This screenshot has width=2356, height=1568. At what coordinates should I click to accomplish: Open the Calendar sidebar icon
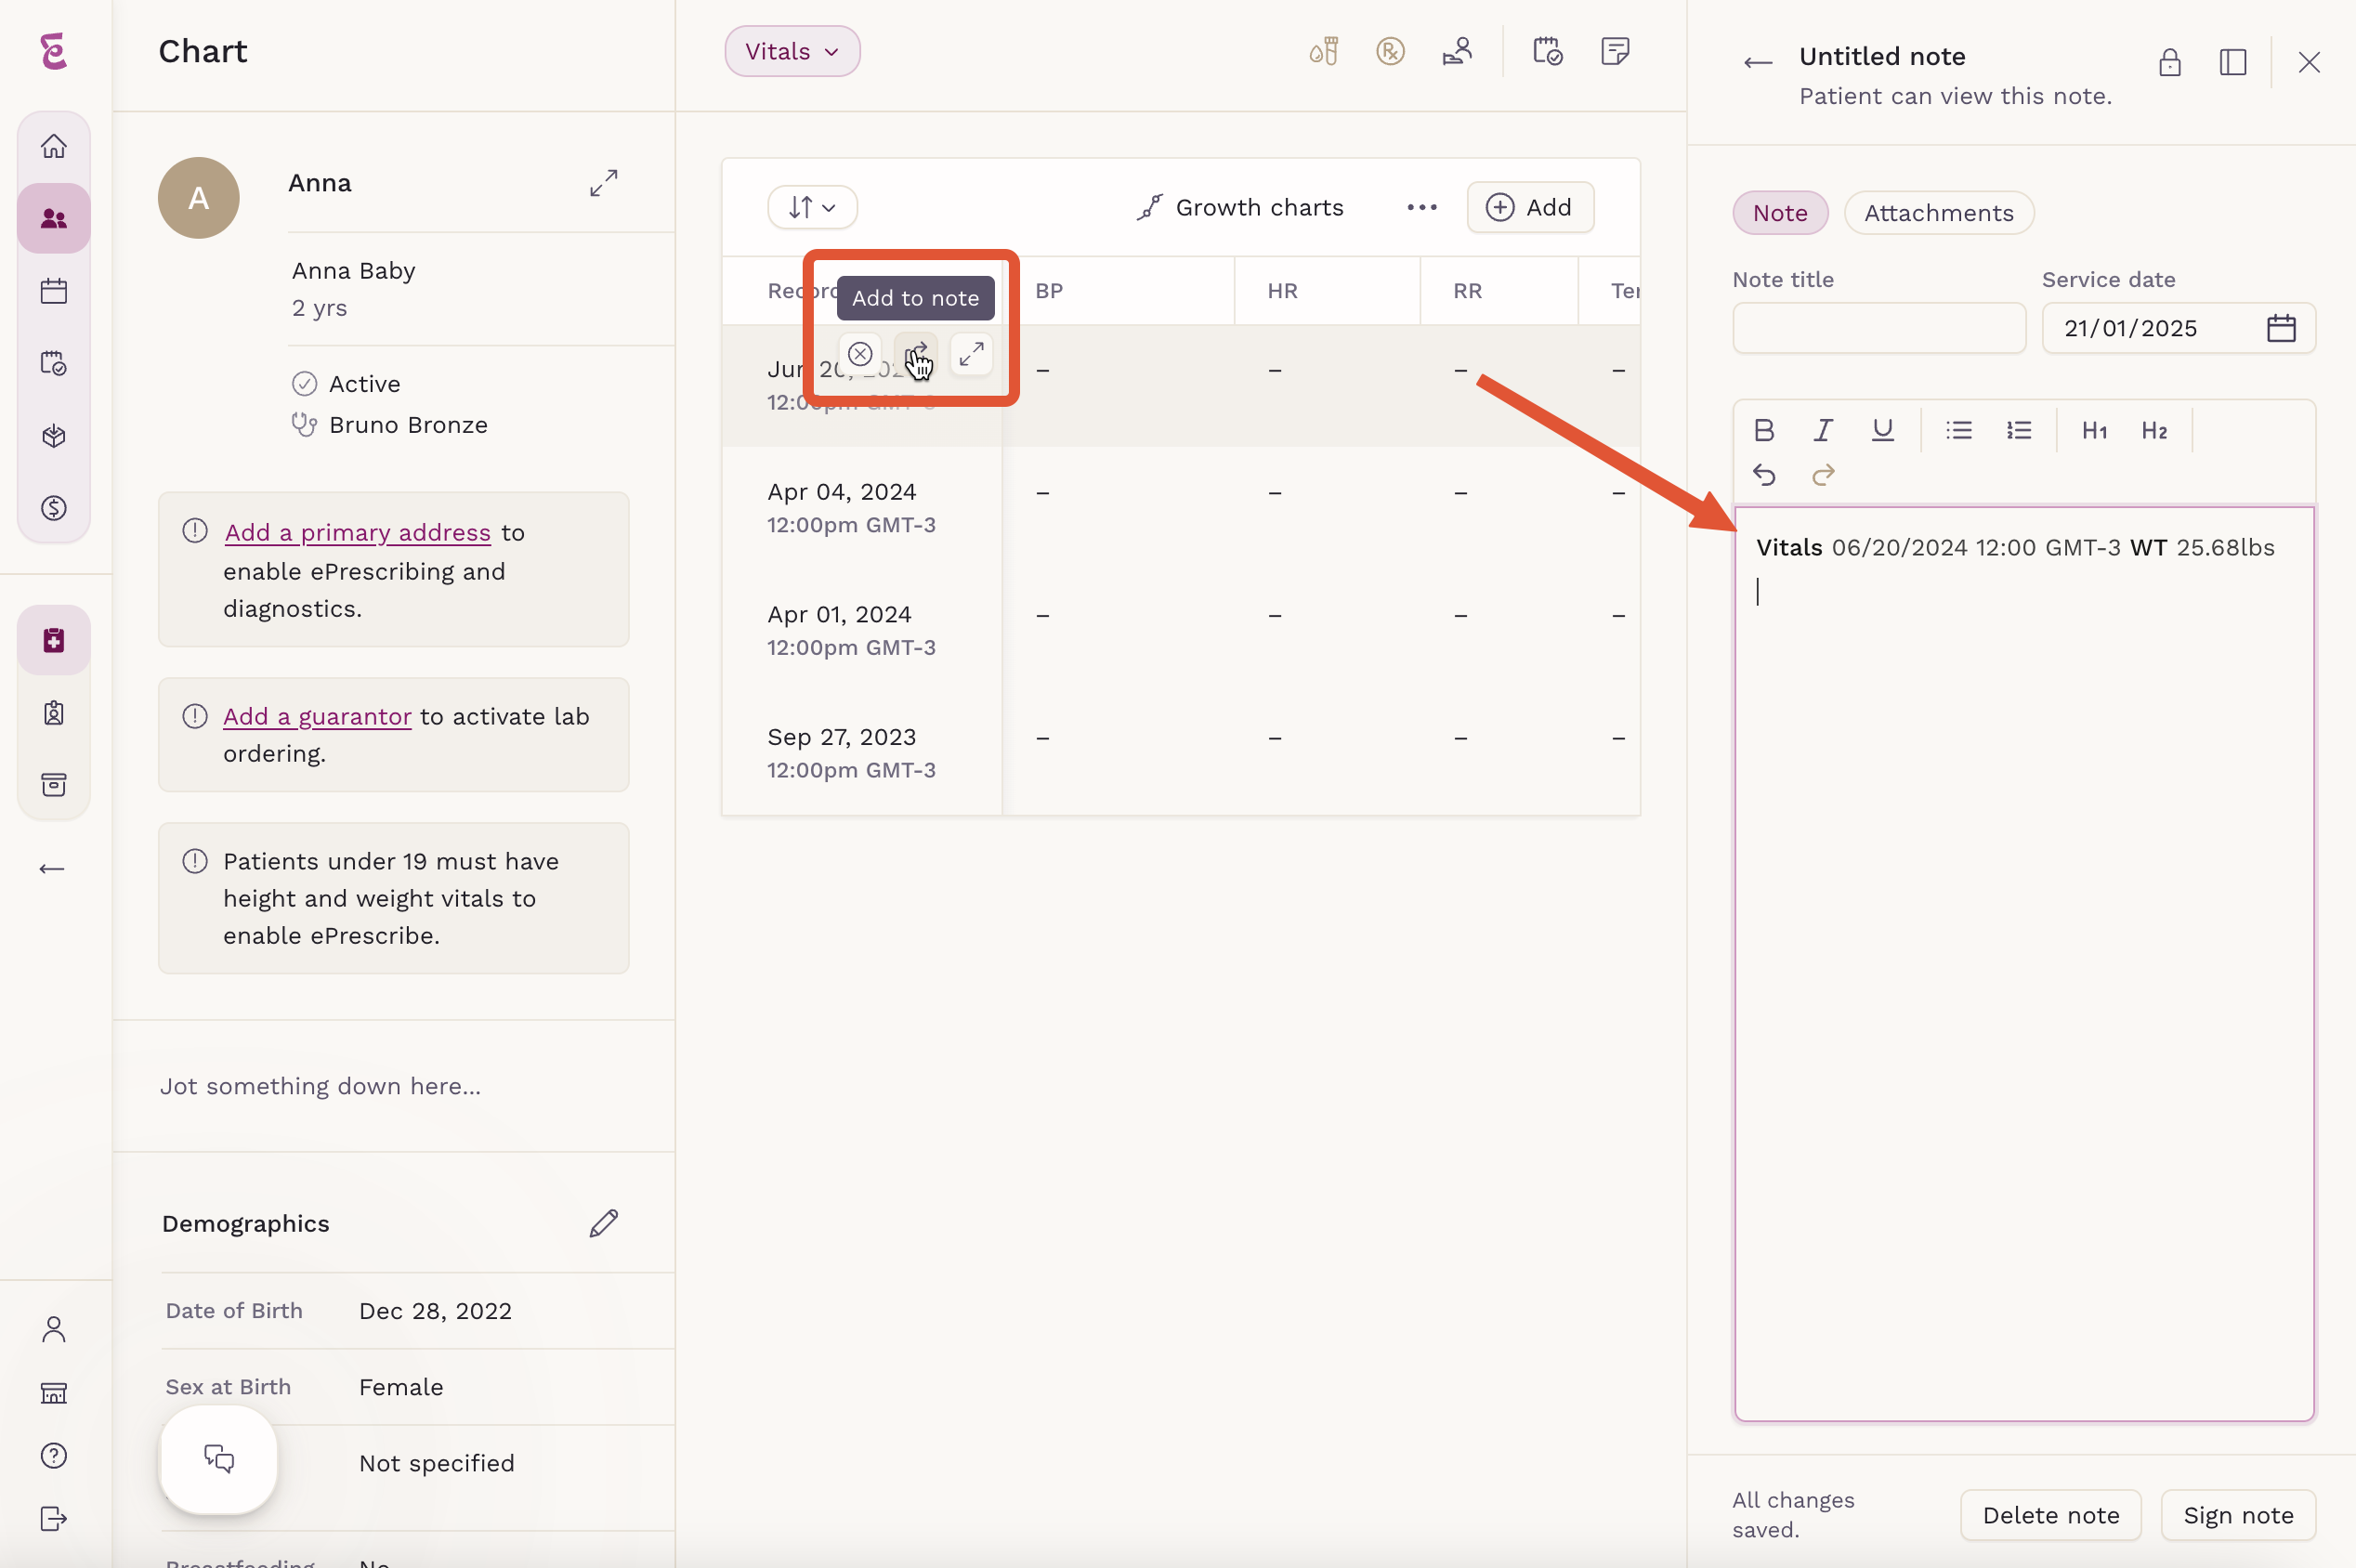point(54,291)
